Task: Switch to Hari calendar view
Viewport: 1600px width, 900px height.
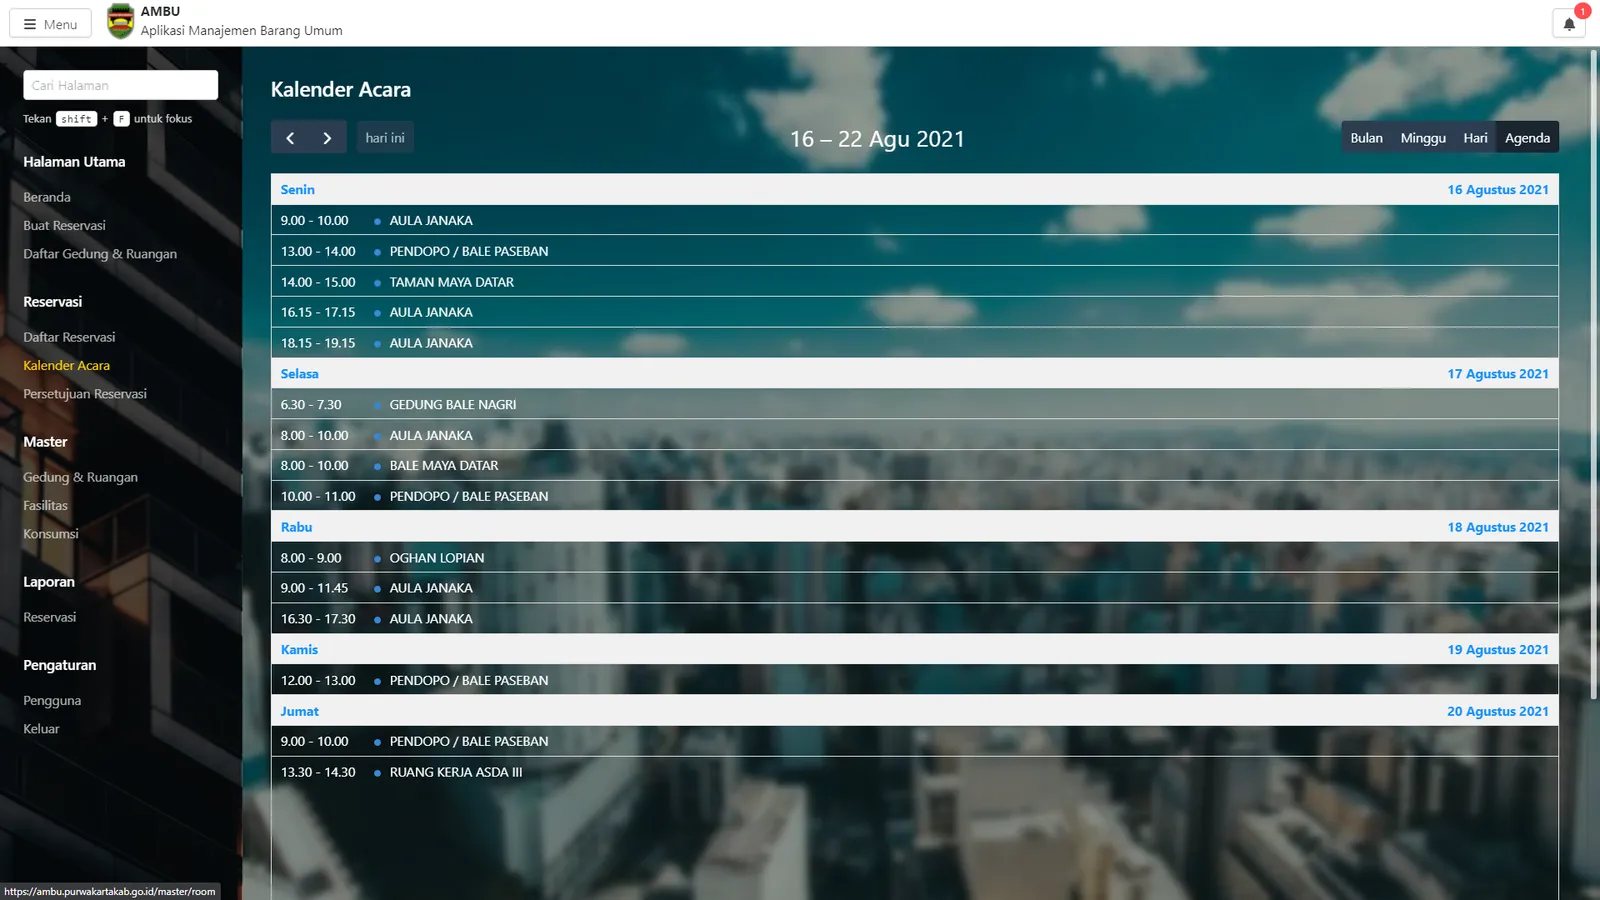Action: coord(1475,138)
